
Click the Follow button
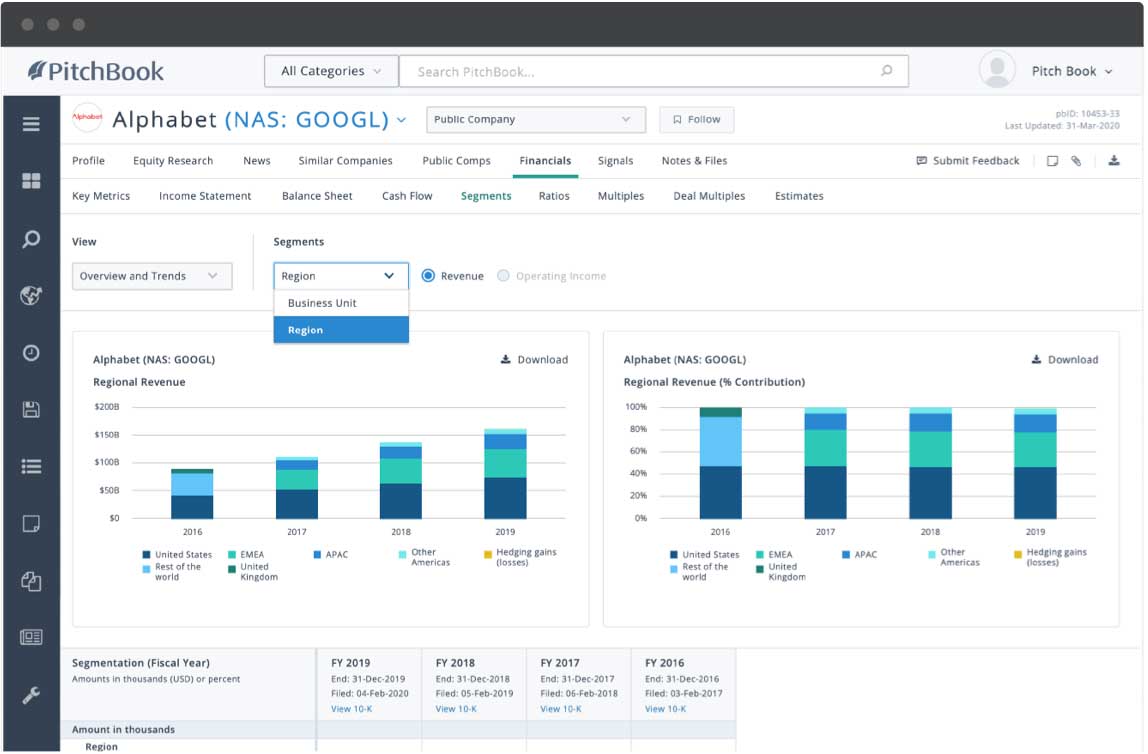pos(696,120)
